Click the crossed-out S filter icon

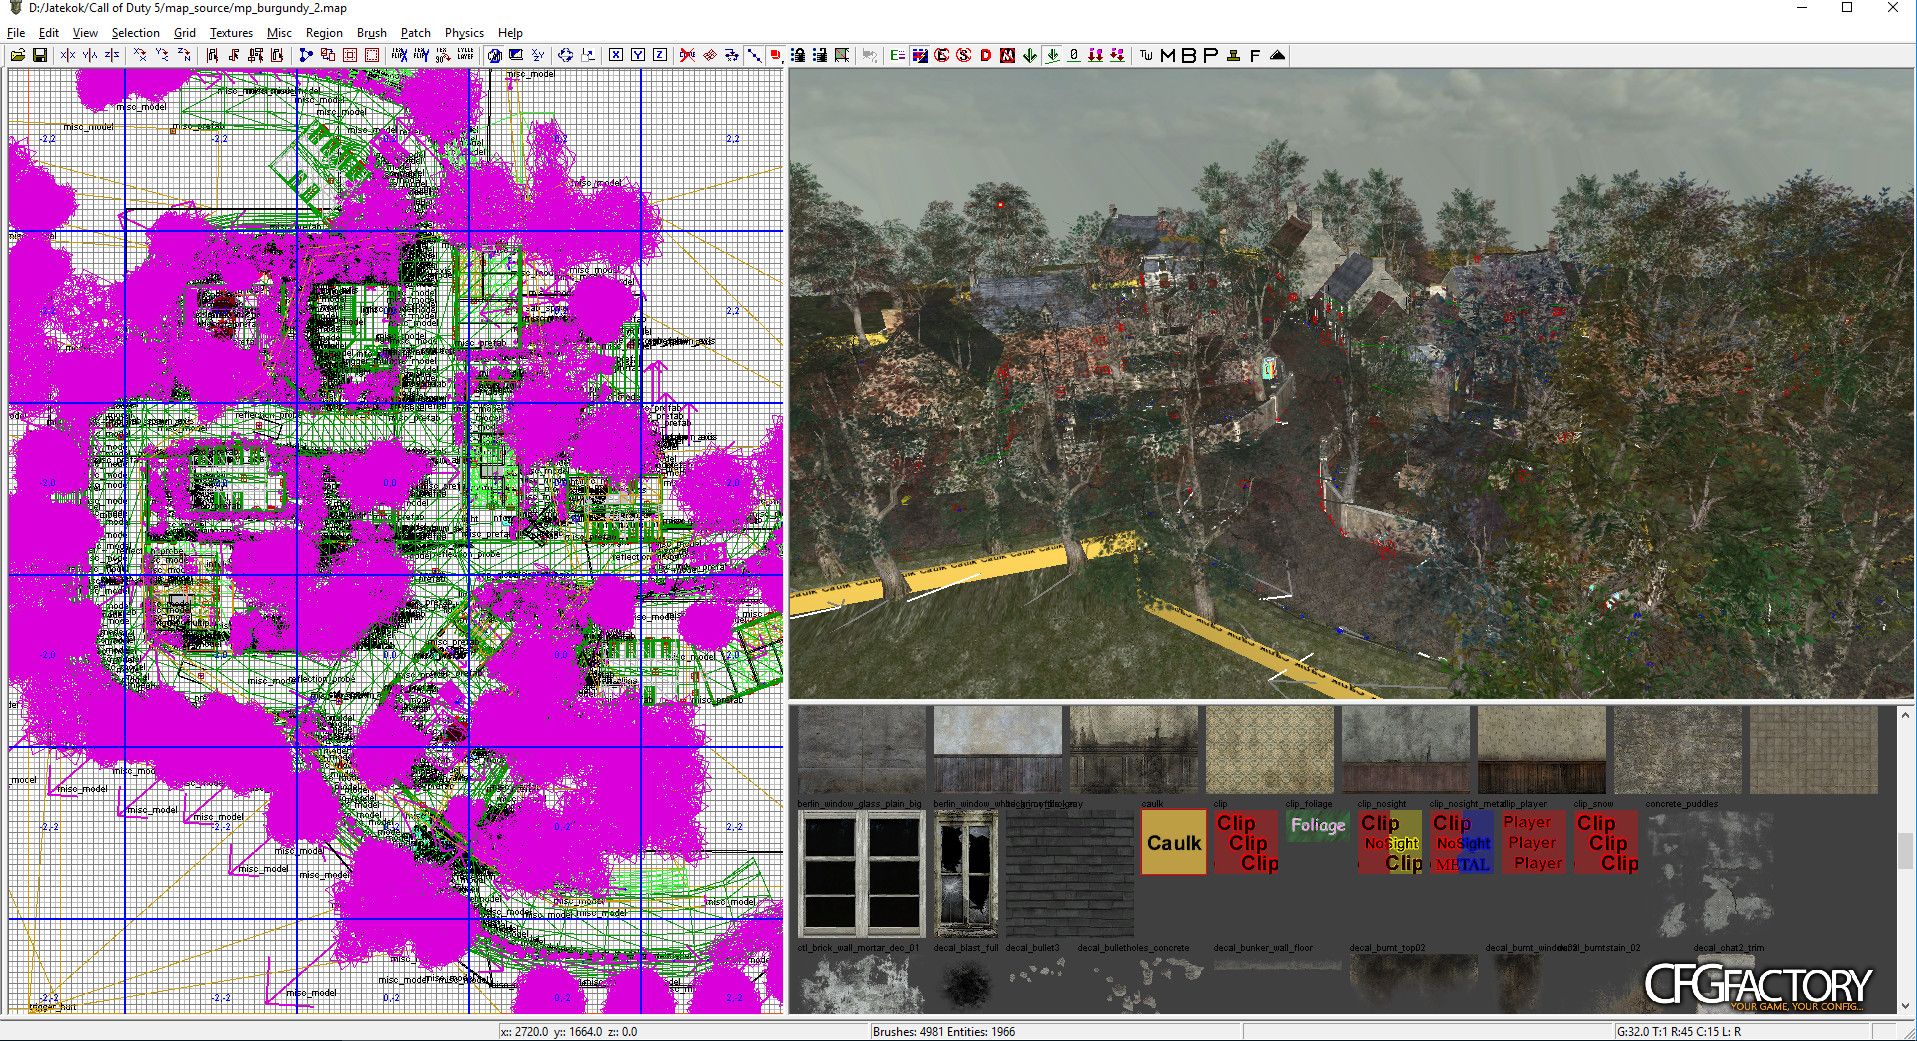[x=964, y=56]
